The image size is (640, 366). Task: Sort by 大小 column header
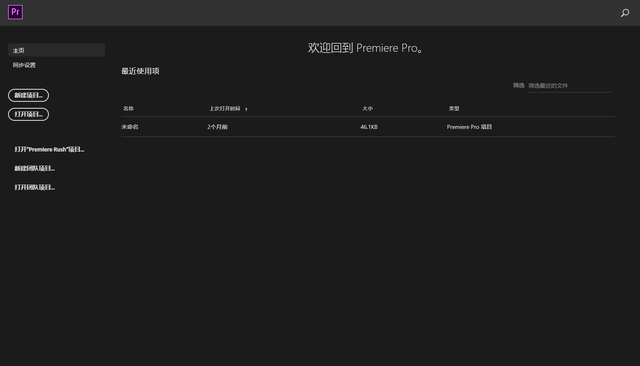click(367, 109)
